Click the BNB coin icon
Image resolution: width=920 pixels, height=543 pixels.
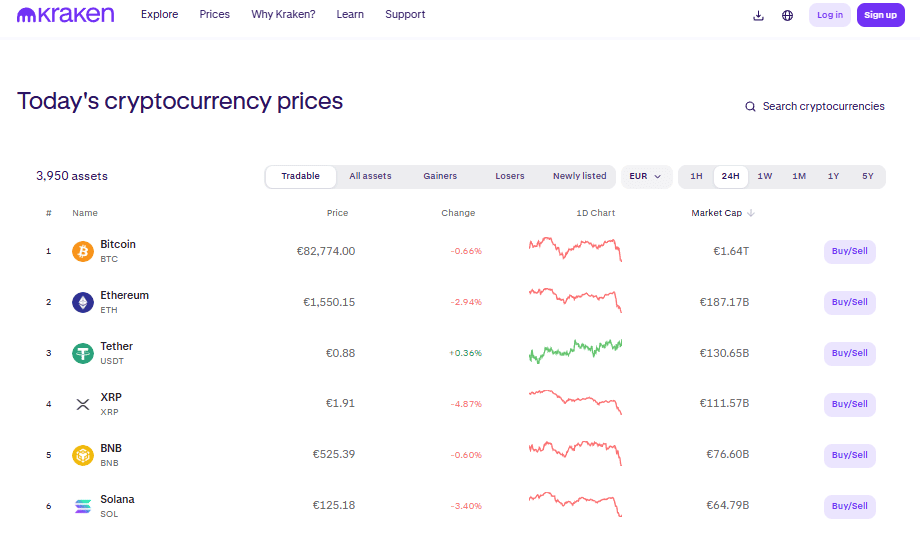point(83,455)
